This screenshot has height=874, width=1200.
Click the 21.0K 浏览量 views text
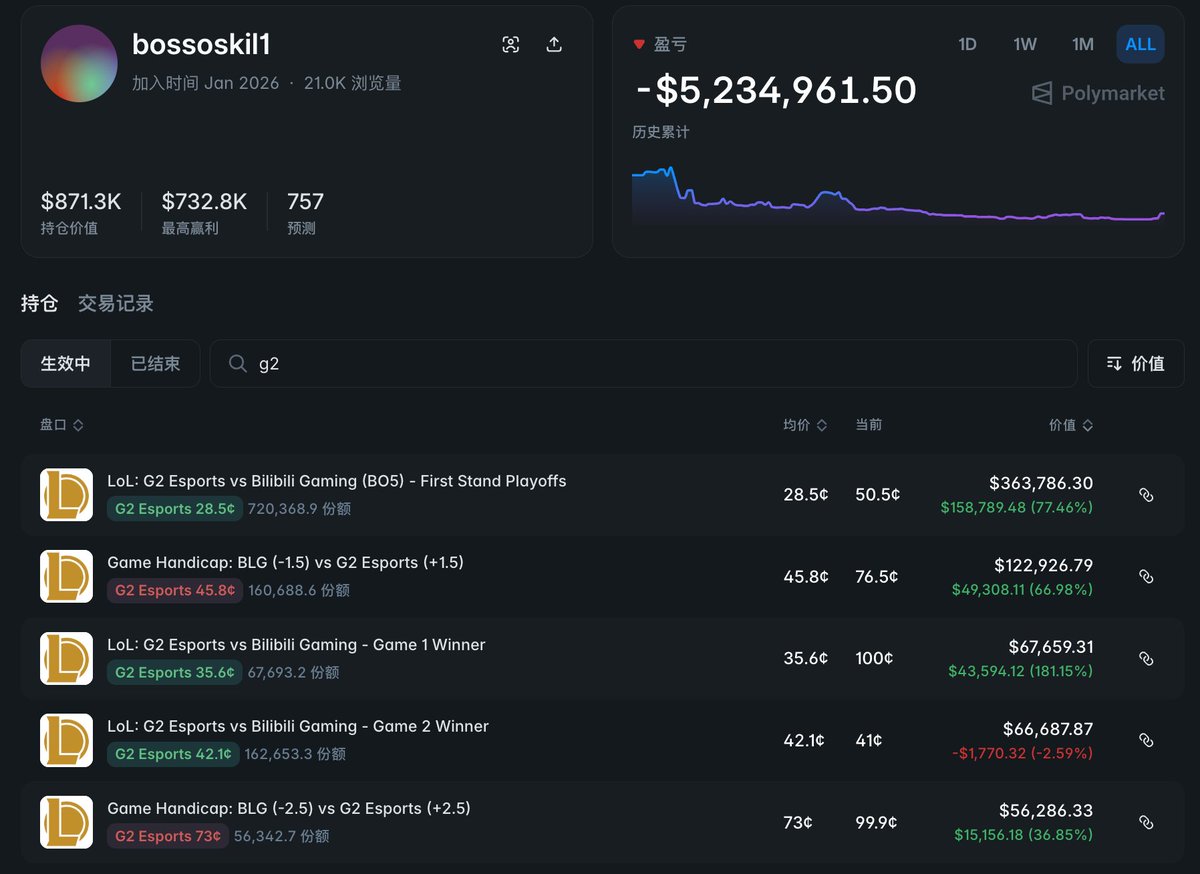click(353, 83)
